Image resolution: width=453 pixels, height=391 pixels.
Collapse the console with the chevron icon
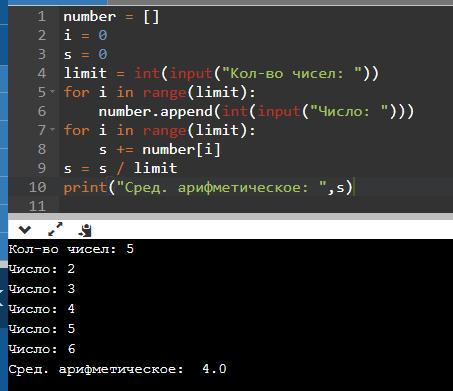(x=25, y=230)
